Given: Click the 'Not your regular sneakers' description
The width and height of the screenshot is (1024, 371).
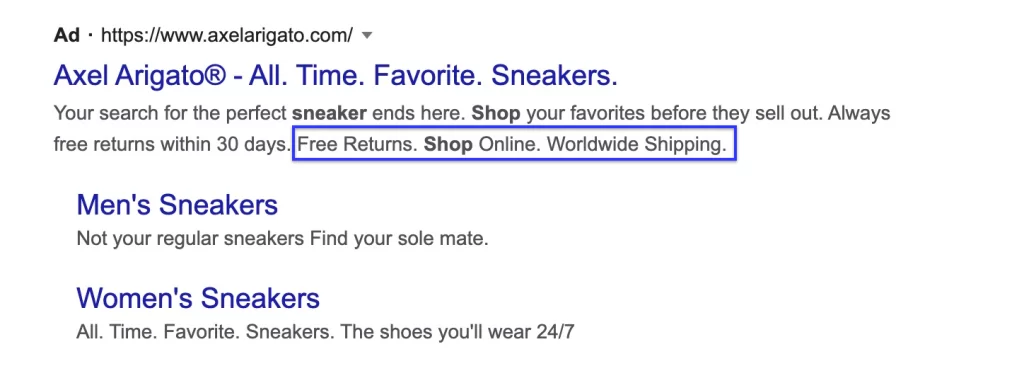Looking at the screenshot, I should 190,238.
